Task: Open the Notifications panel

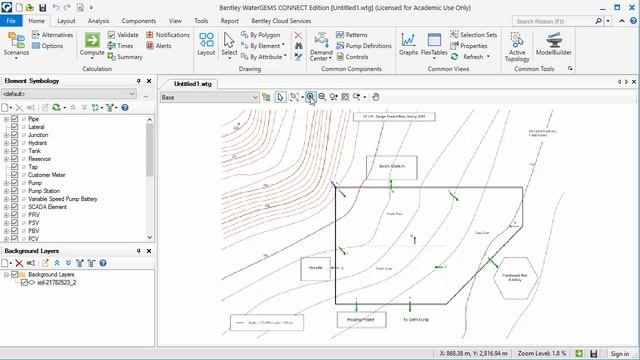Action: (168, 35)
